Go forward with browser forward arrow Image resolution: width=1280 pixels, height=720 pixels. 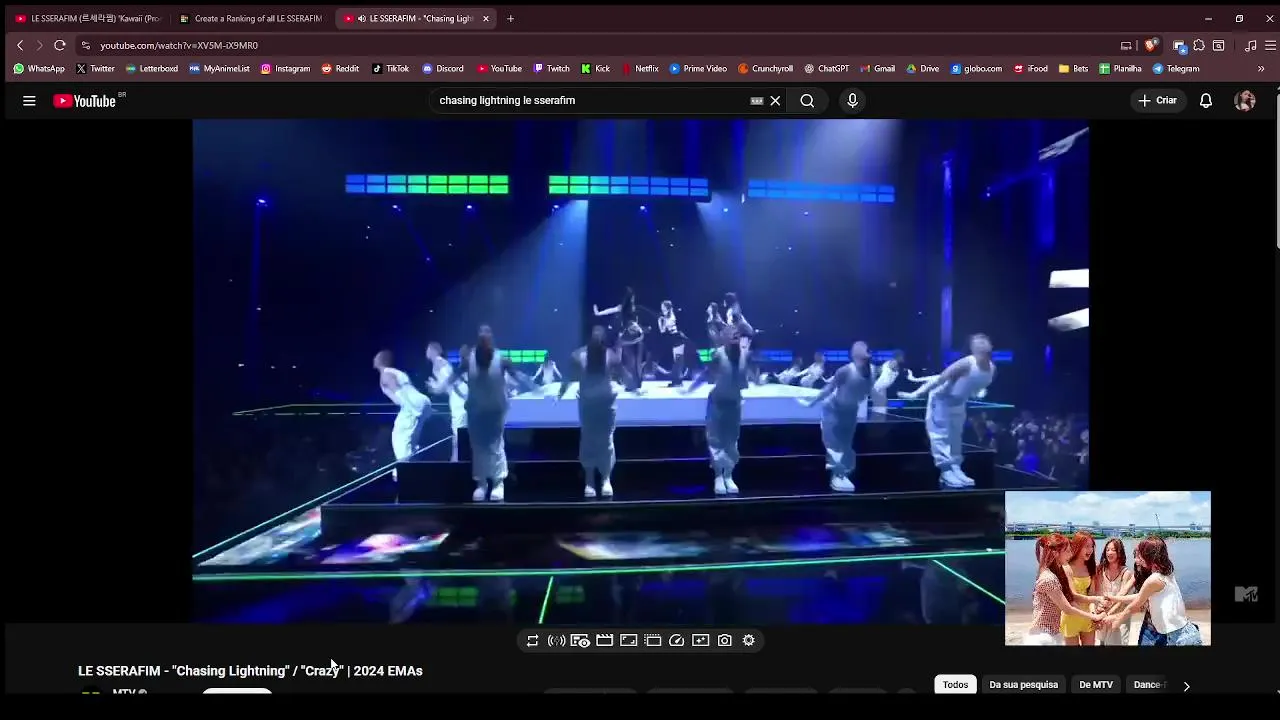coord(40,45)
